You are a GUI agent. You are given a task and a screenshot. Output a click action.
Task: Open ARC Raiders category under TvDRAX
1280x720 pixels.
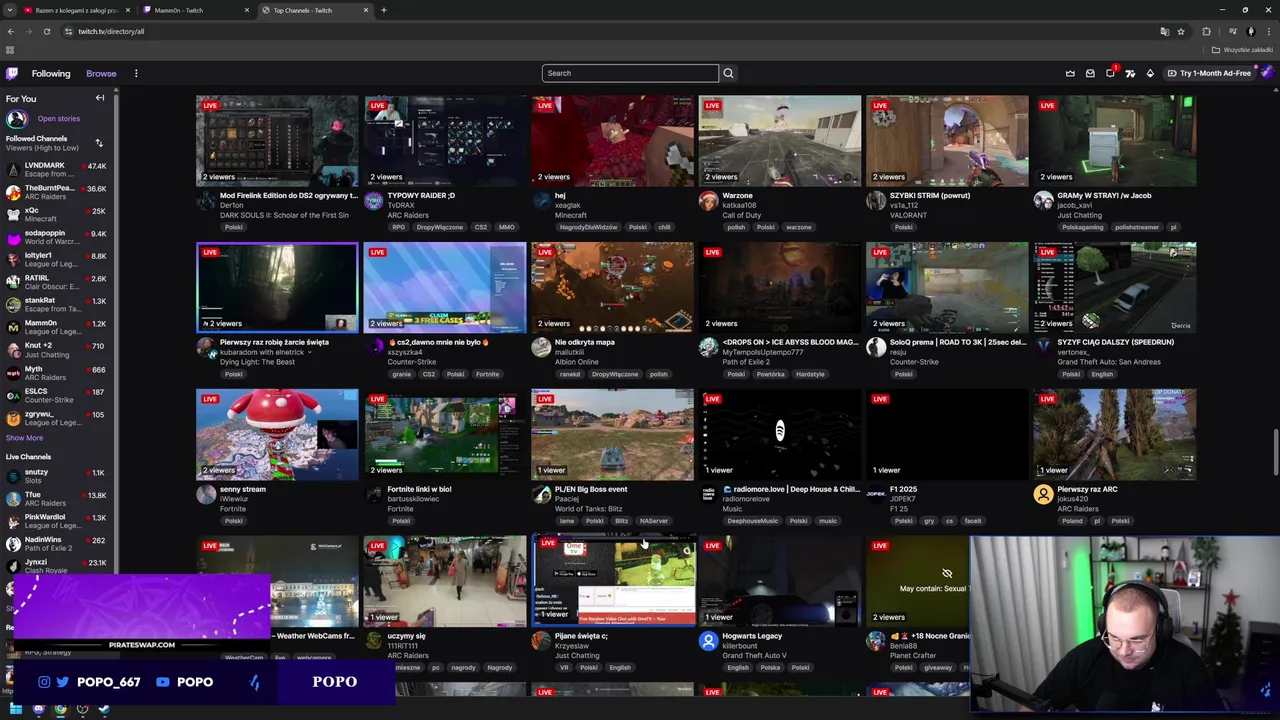pyautogui.click(x=408, y=215)
